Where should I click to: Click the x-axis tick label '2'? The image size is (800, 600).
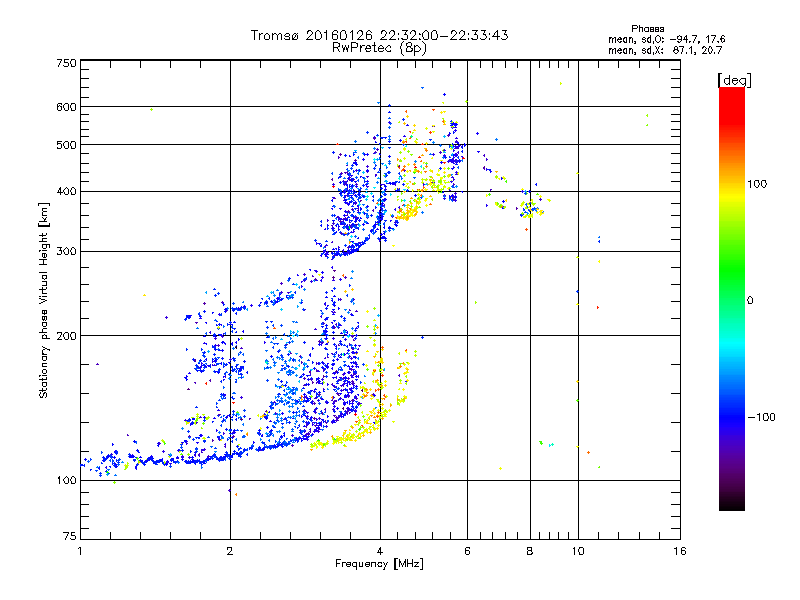(230, 551)
